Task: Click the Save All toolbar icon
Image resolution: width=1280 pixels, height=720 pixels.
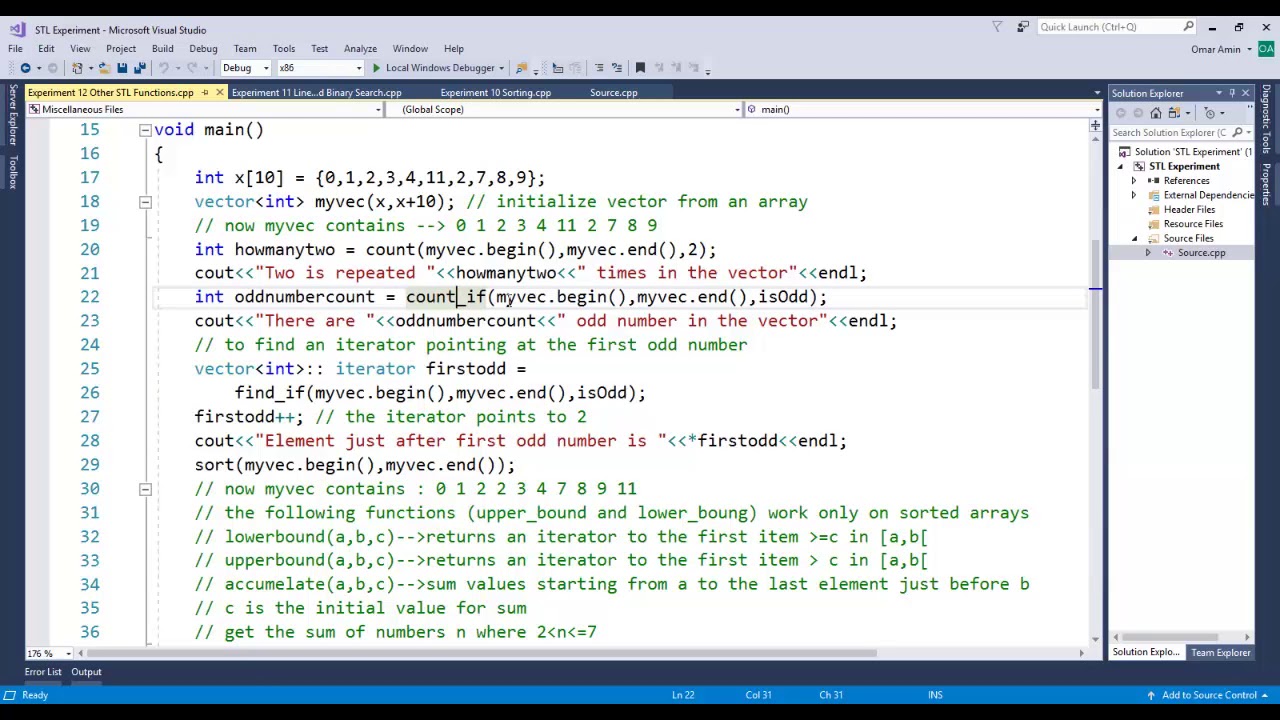Action: click(139, 68)
